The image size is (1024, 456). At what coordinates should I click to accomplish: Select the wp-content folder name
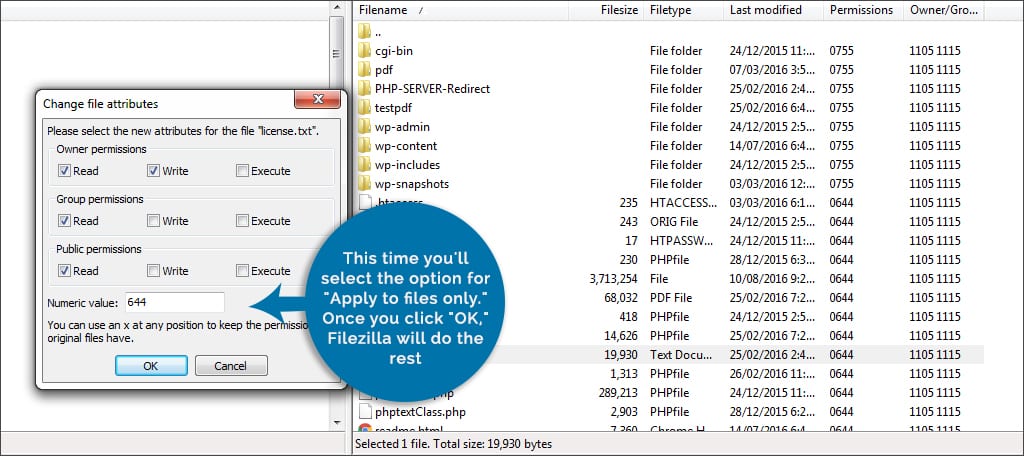coord(406,145)
